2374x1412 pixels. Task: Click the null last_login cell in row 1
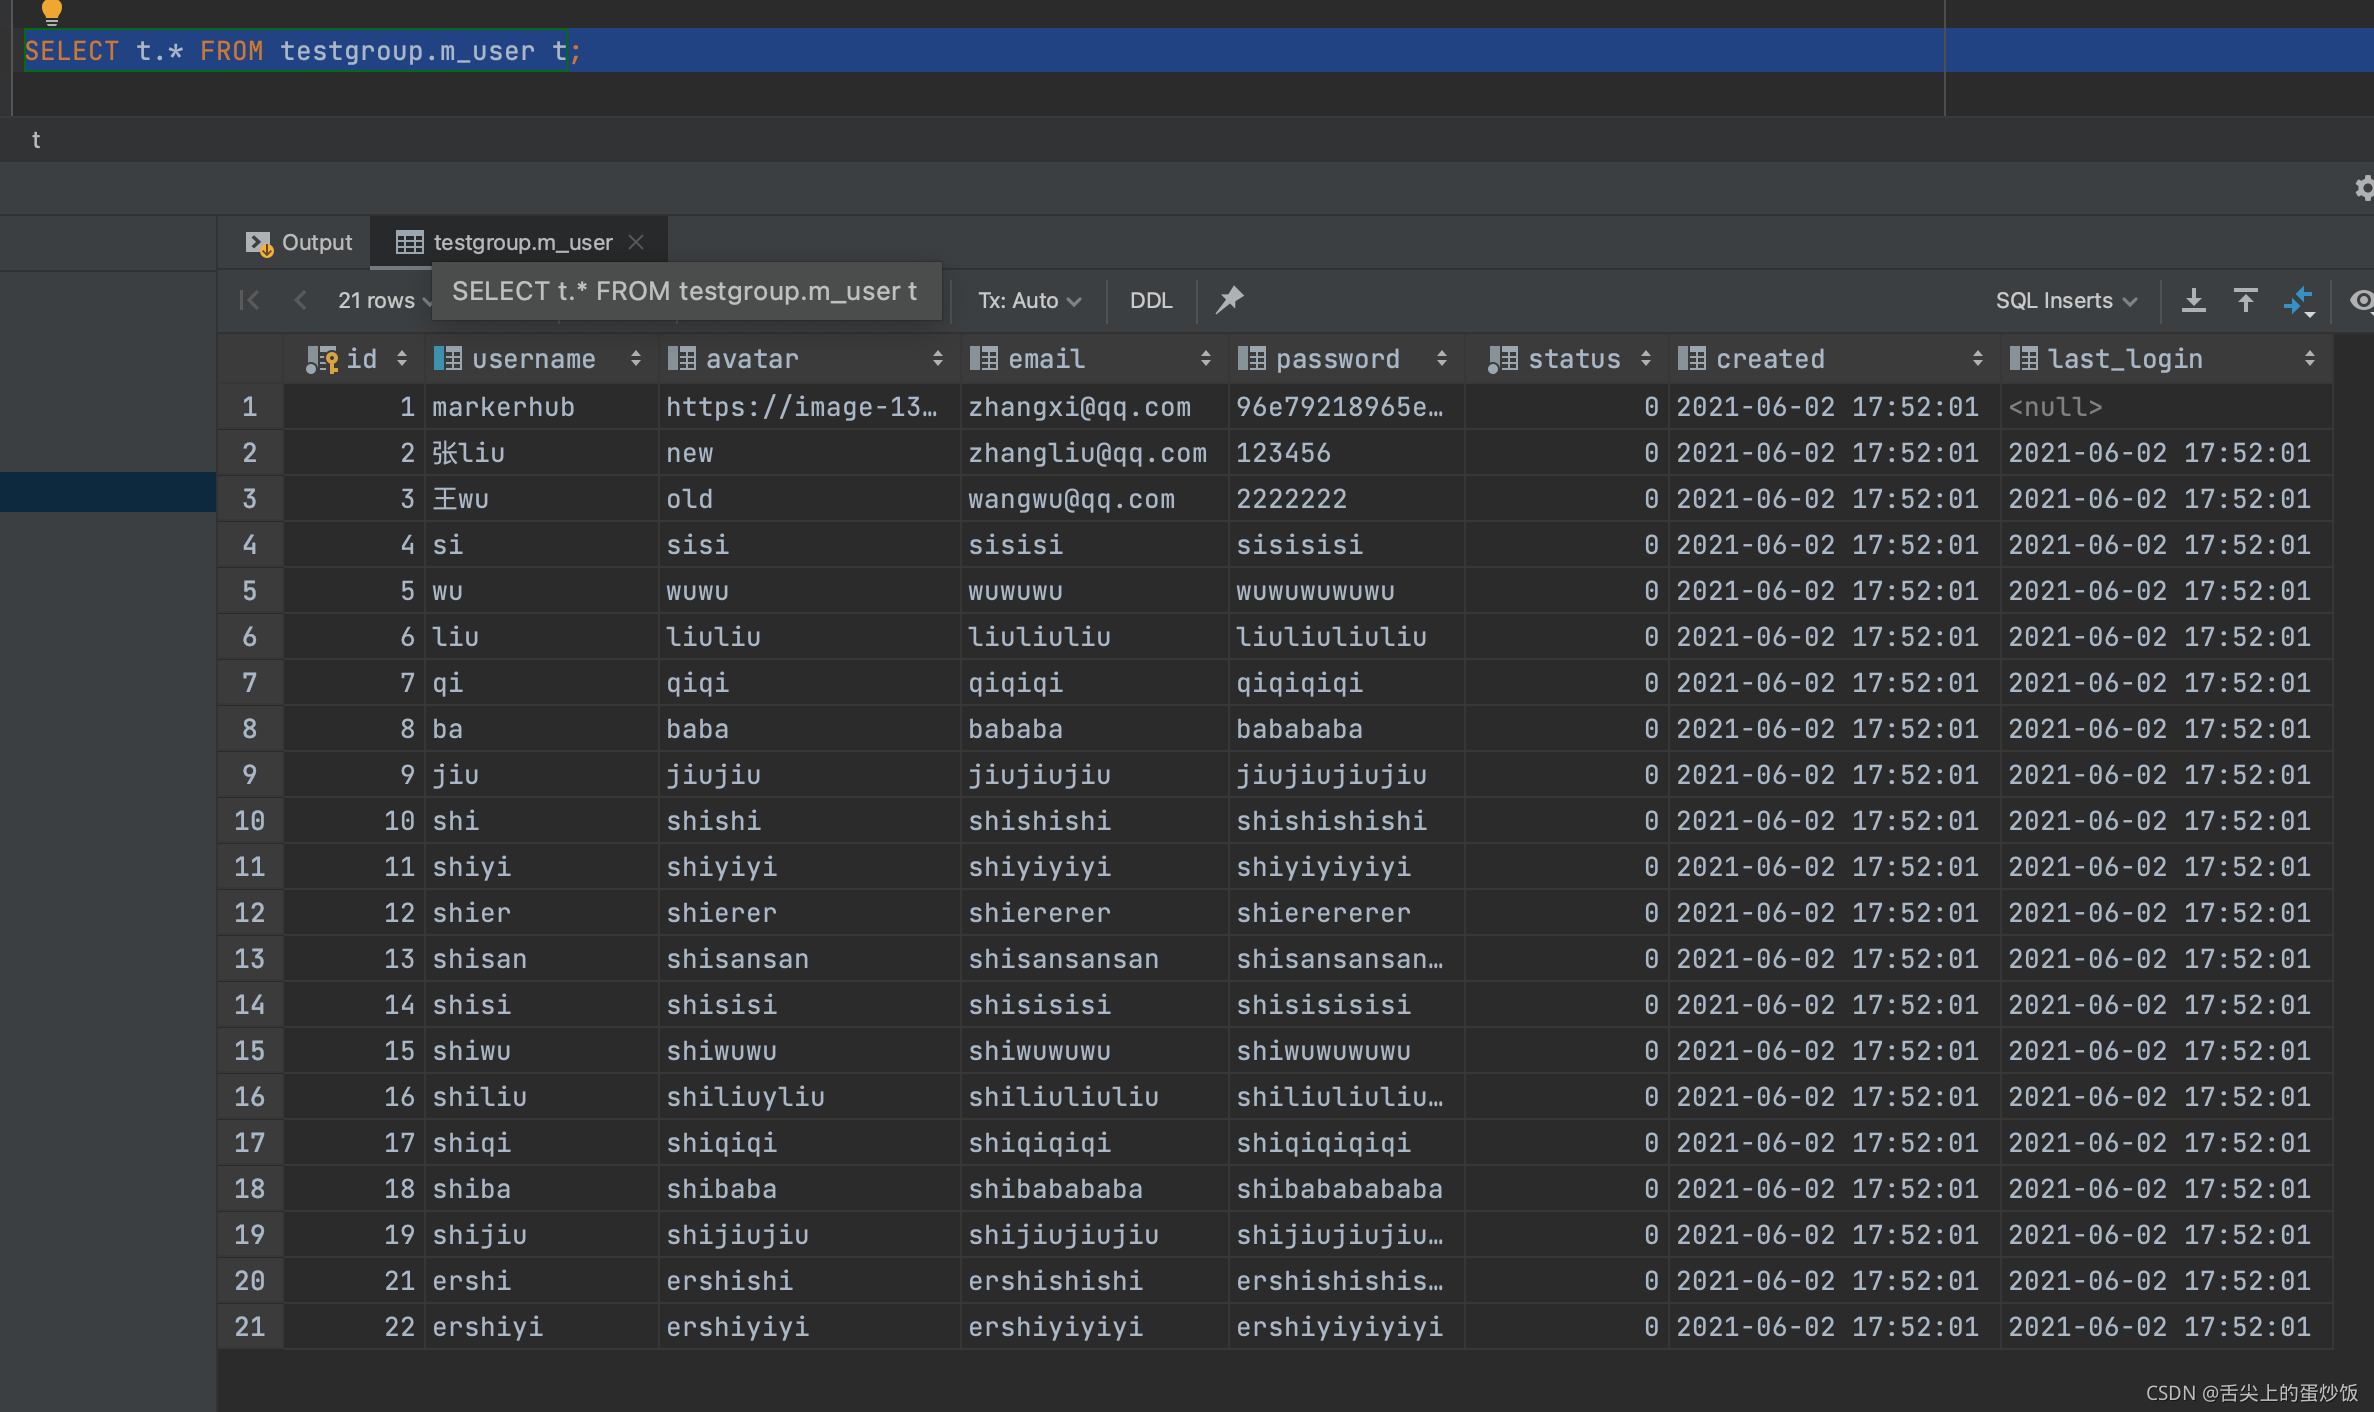[2055, 407]
